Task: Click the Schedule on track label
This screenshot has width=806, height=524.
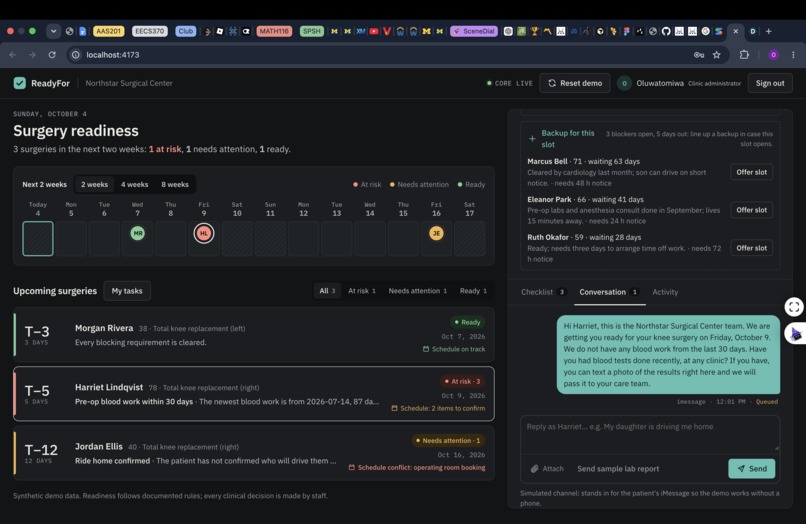Action: tap(454, 349)
